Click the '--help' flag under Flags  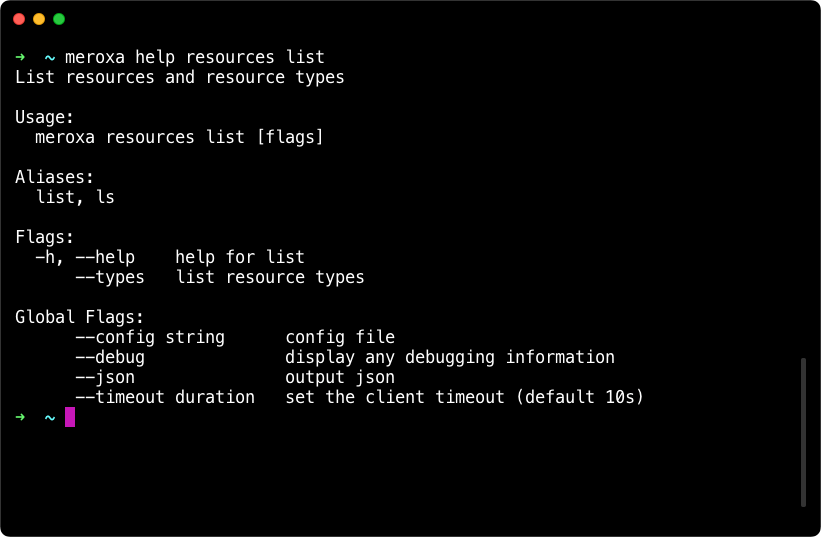[x=105, y=257]
